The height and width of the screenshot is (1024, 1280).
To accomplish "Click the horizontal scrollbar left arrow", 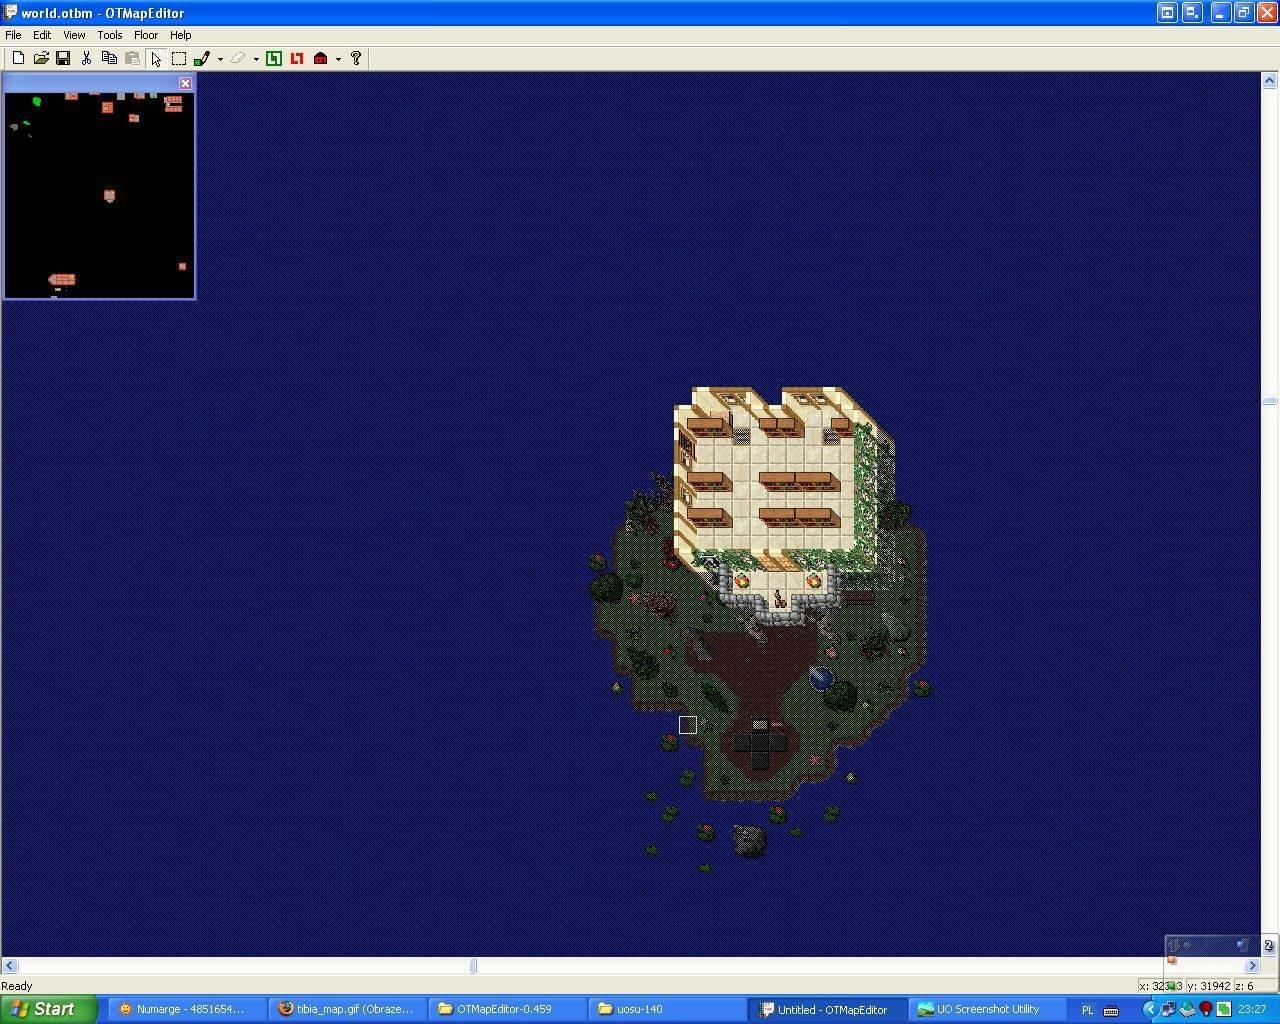I will [9, 966].
